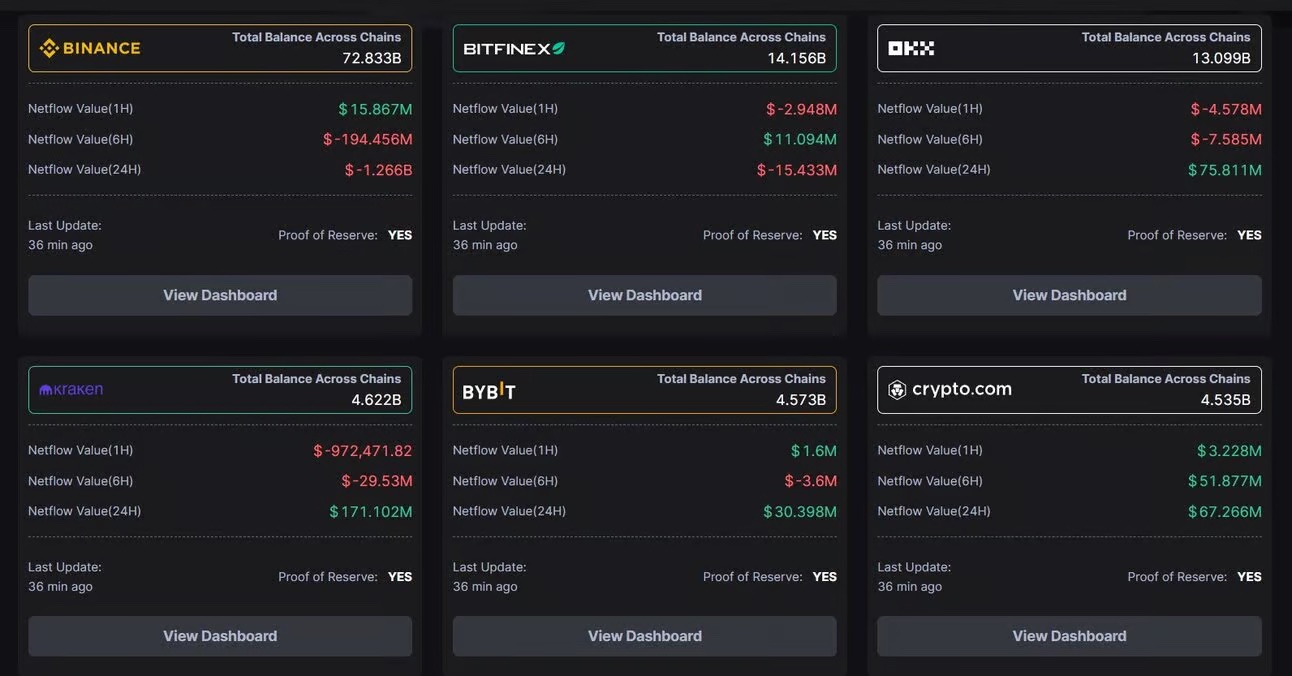The image size is (1292, 676).
Task: Click Bybit Last Update timestamp
Action: click(x=485, y=586)
